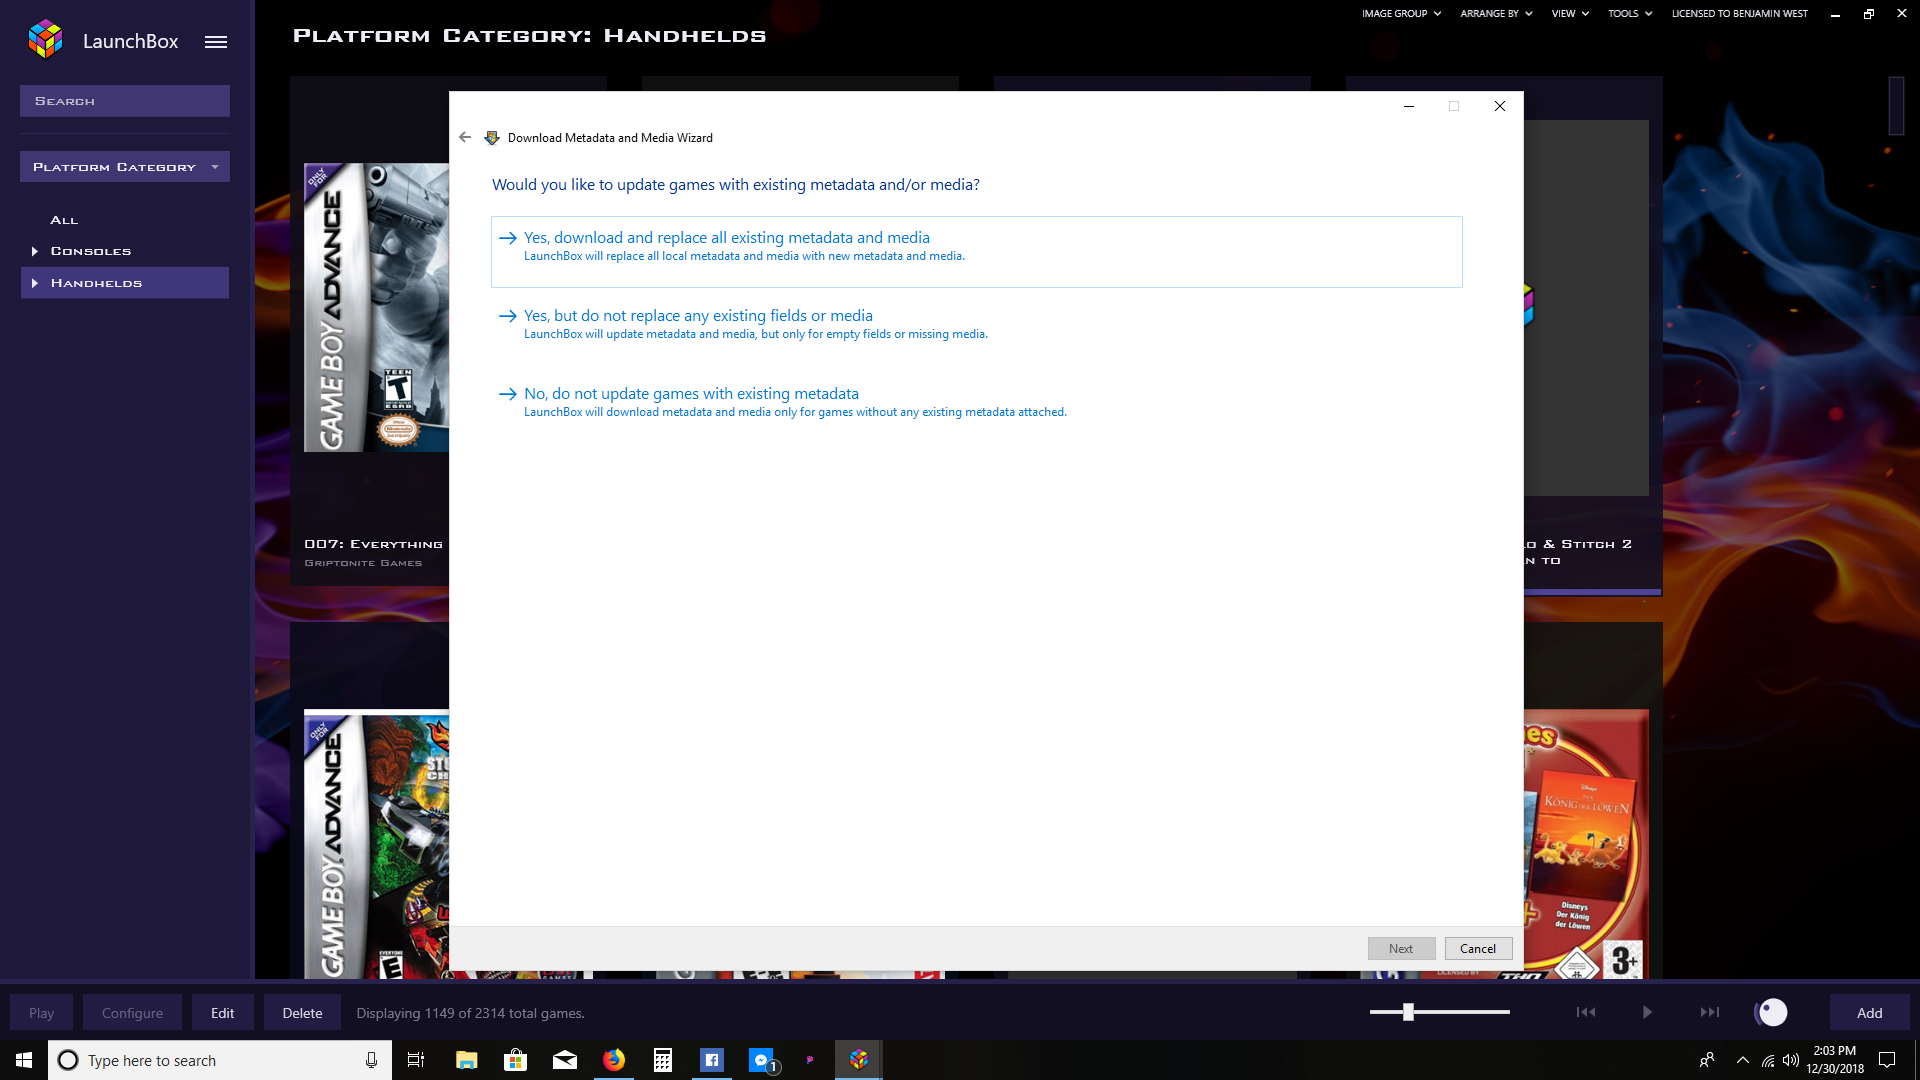Image resolution: width=1920 pixels, height=1080 pixels.
Task: Select the 007: Everything game cover
Action: point(376,307)
